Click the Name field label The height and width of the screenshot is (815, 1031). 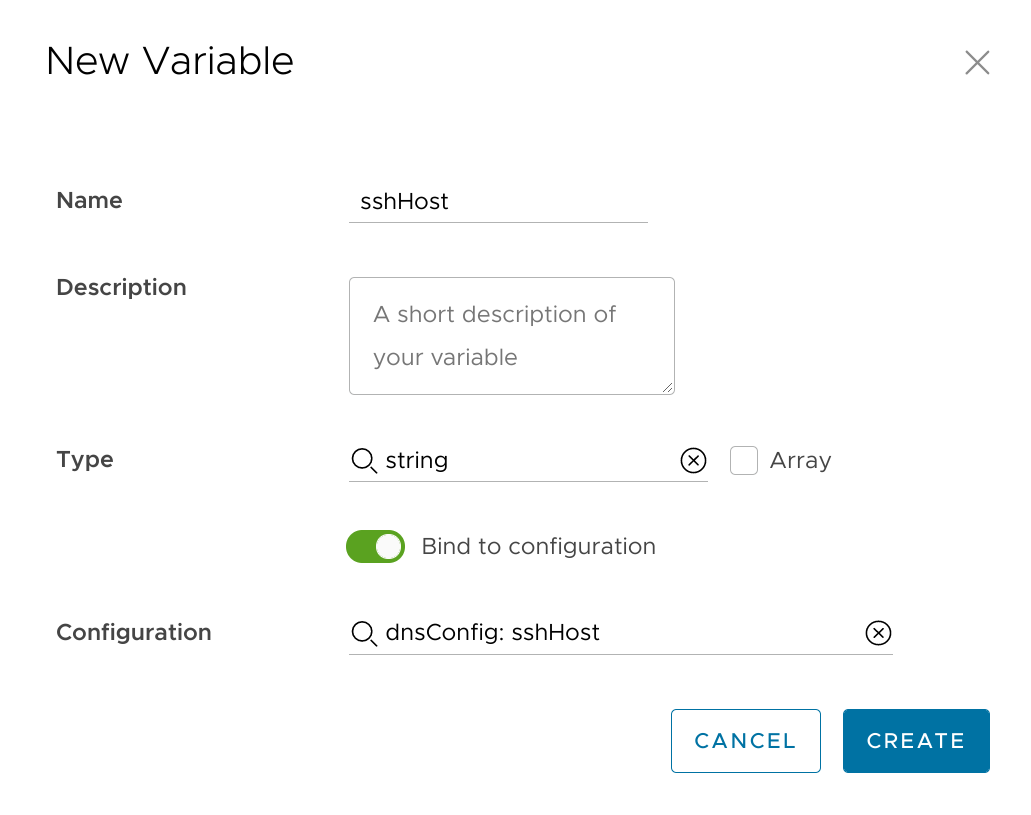(x=89, y=200)
